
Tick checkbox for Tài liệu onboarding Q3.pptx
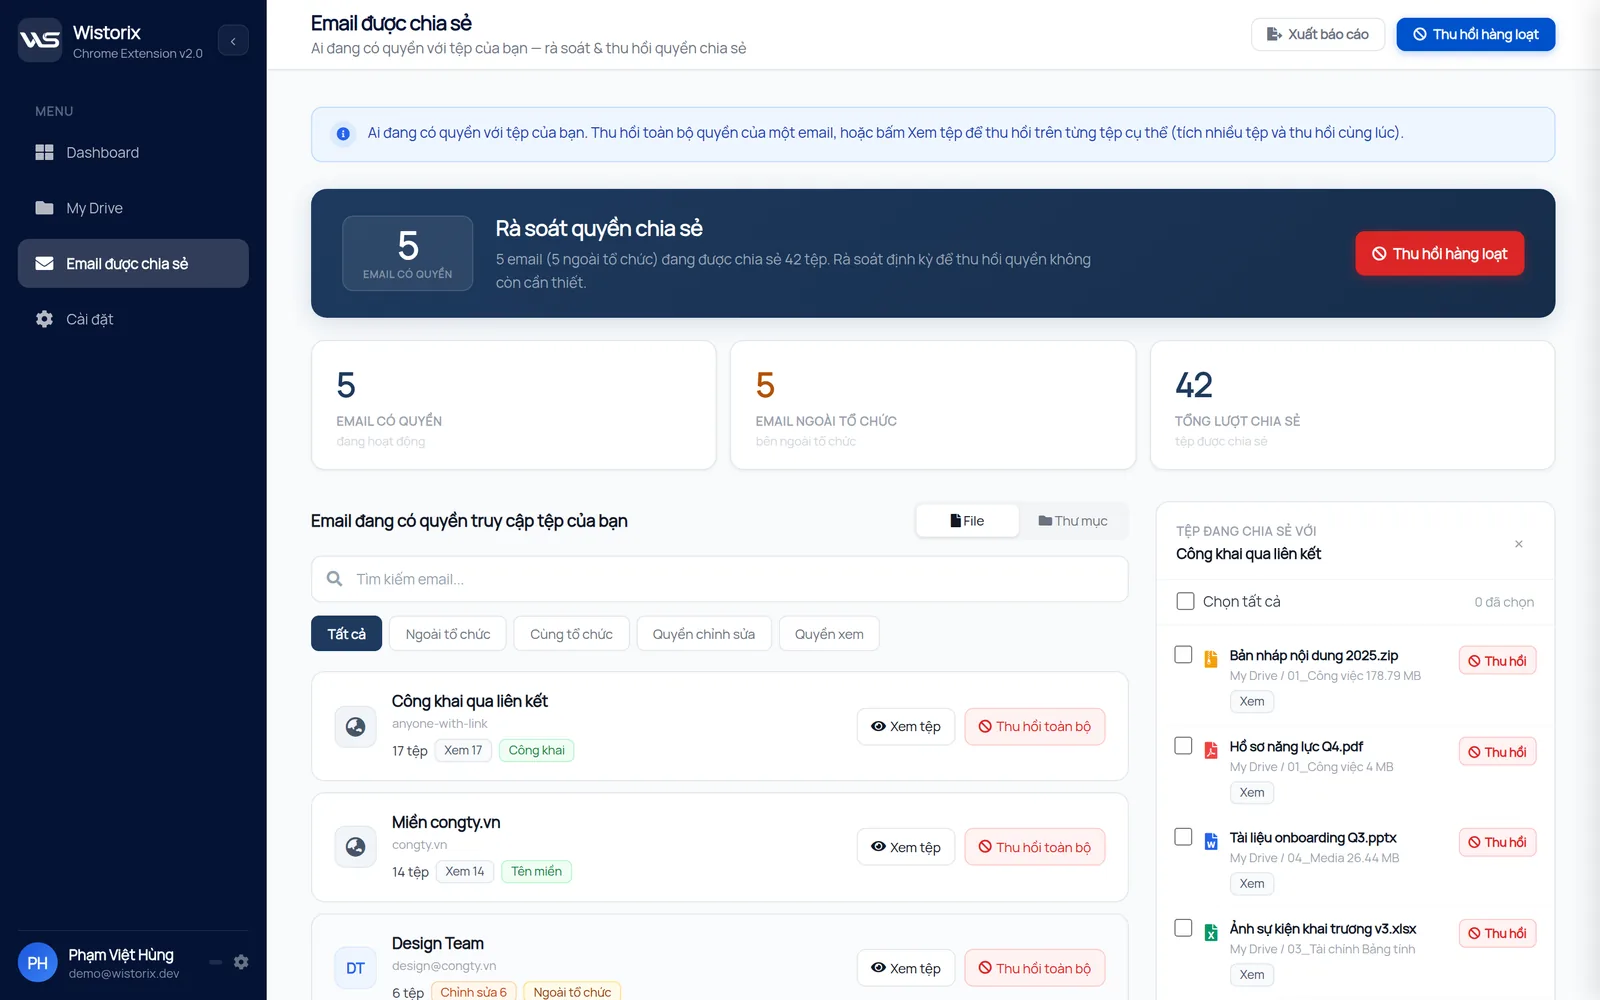click(1183, 836)
